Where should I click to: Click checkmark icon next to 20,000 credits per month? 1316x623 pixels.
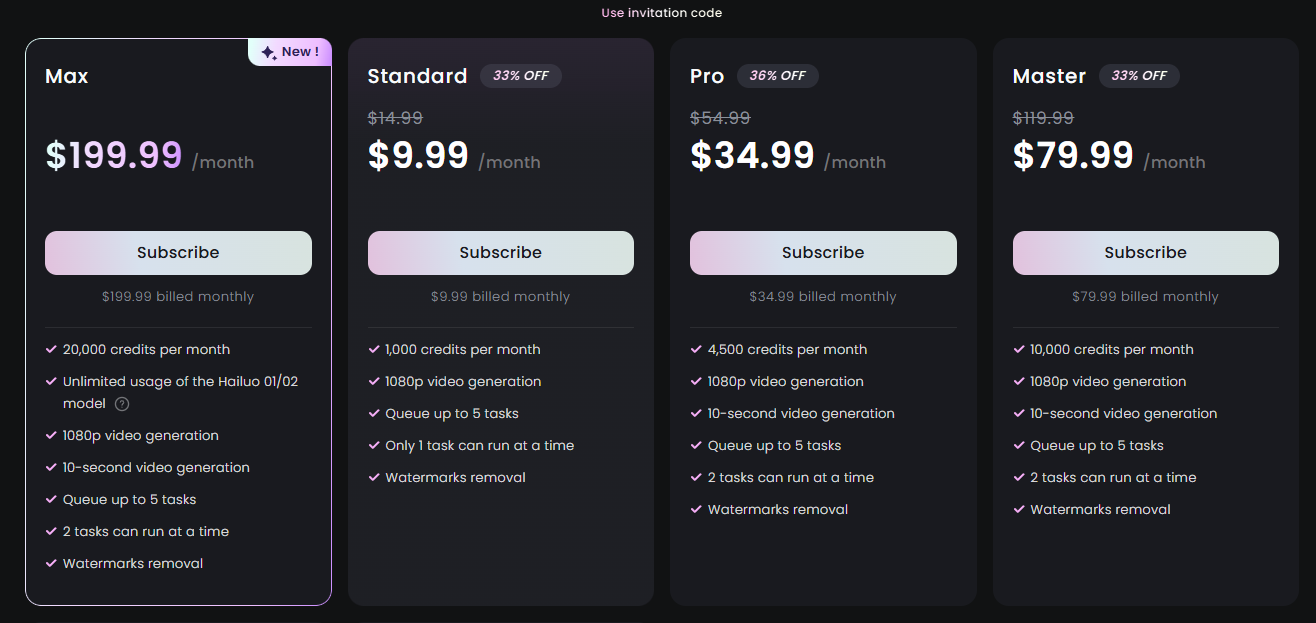pos(51,349)
